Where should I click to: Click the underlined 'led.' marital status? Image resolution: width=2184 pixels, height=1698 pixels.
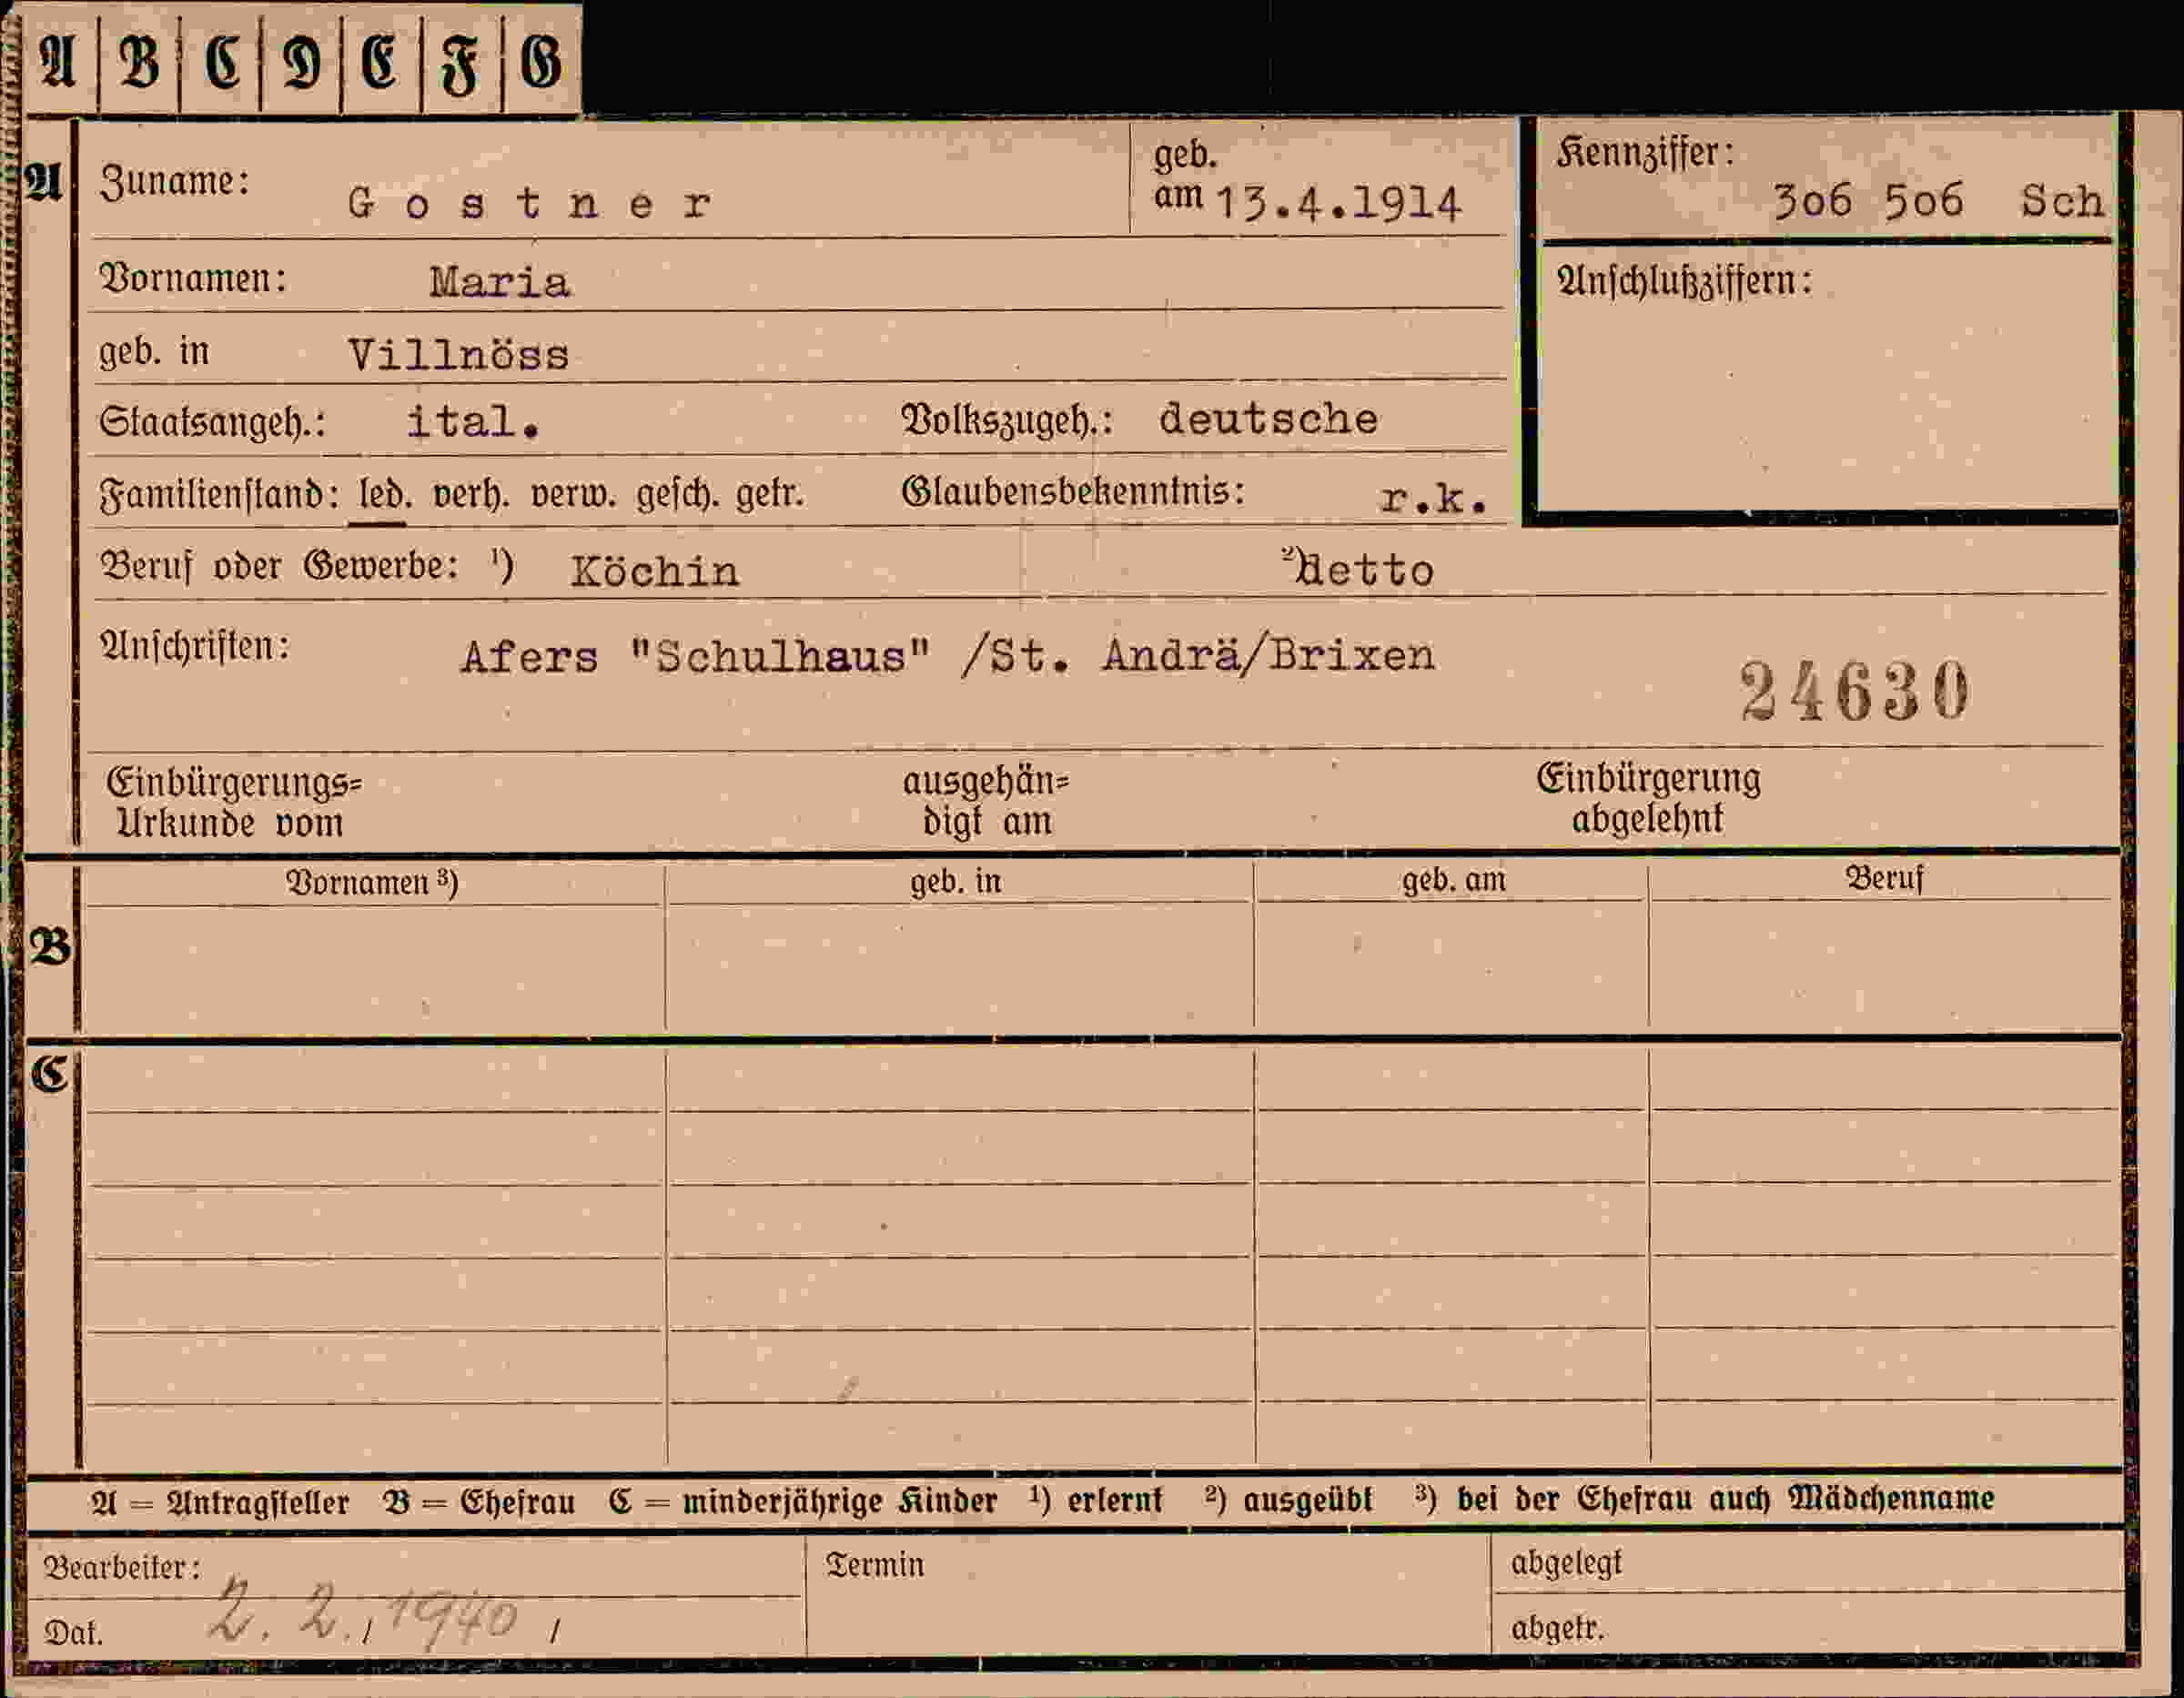point(385,494)
